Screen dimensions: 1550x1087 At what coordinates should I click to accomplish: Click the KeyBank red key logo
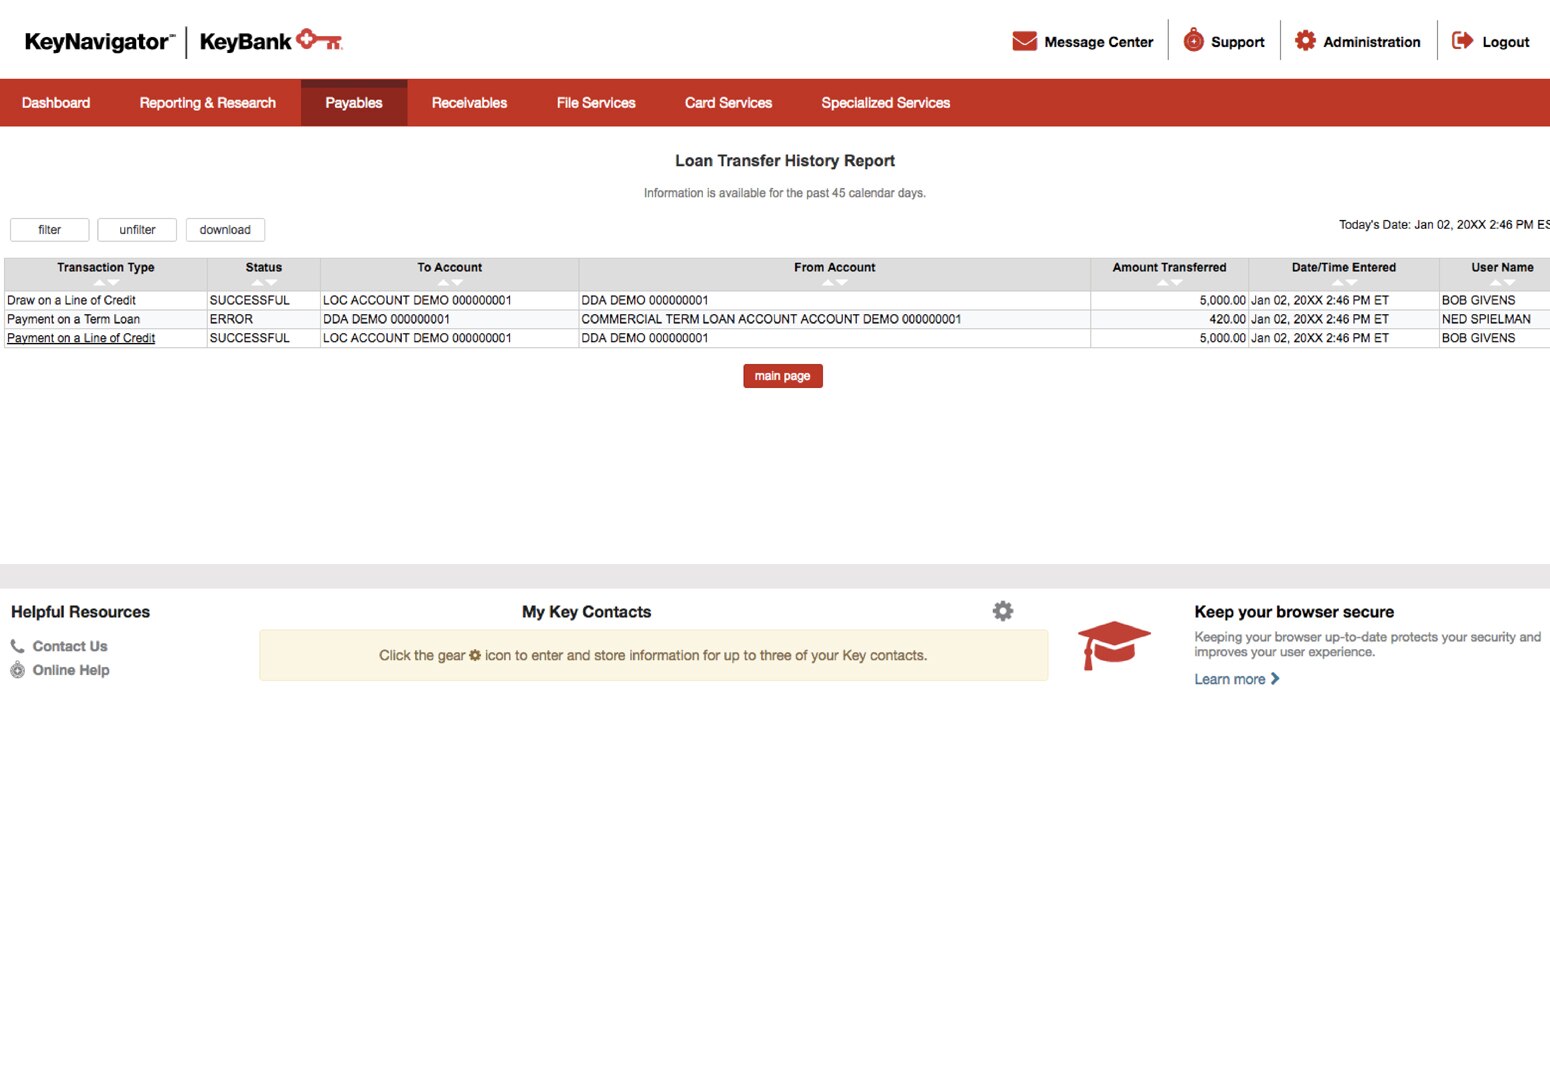click(x=322, y=40)
